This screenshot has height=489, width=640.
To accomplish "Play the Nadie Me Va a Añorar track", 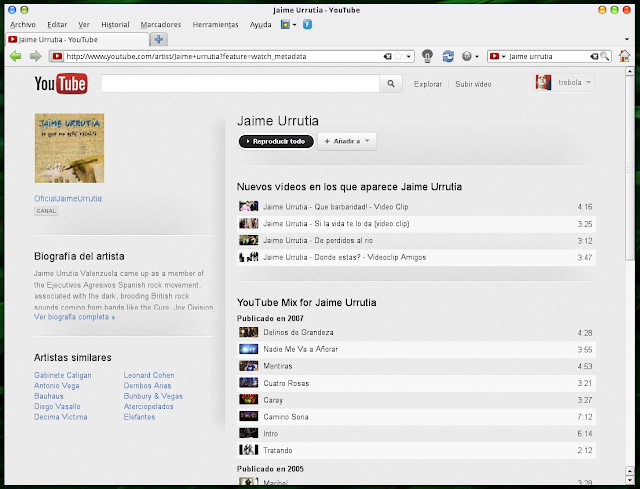I will pos(416,349).
